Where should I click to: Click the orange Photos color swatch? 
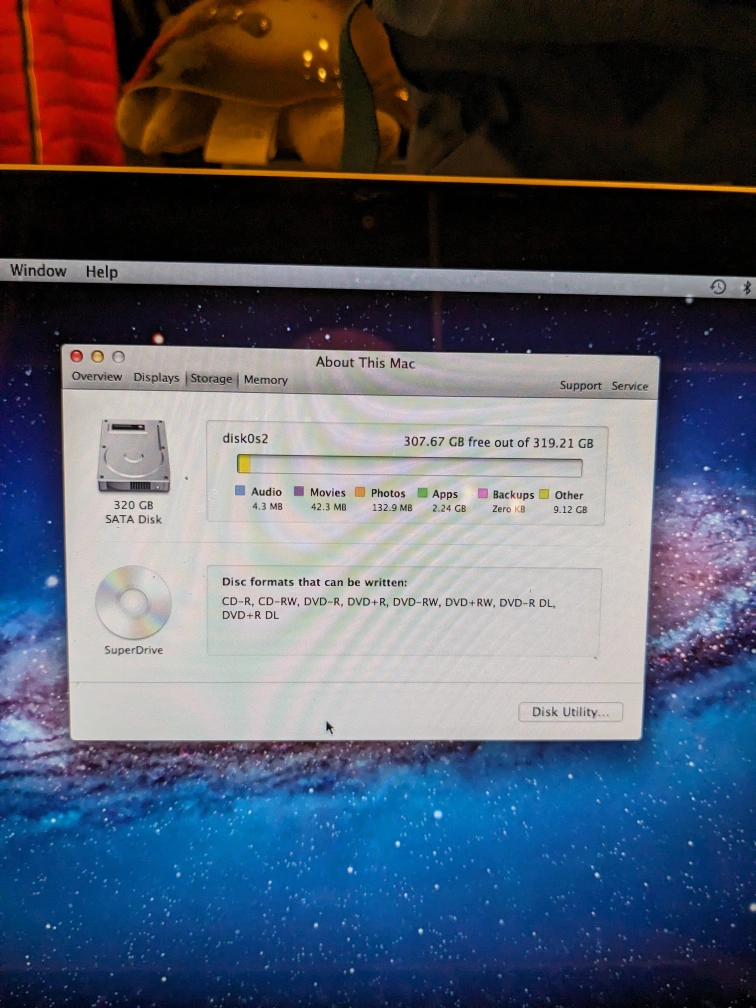(360, 492)
